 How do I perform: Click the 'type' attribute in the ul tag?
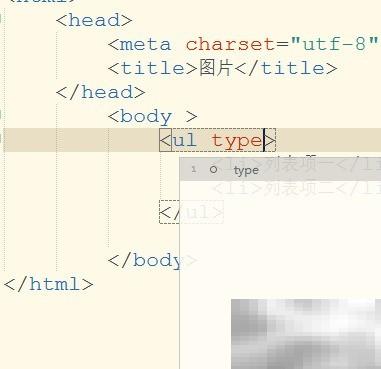tap(237, 141)
